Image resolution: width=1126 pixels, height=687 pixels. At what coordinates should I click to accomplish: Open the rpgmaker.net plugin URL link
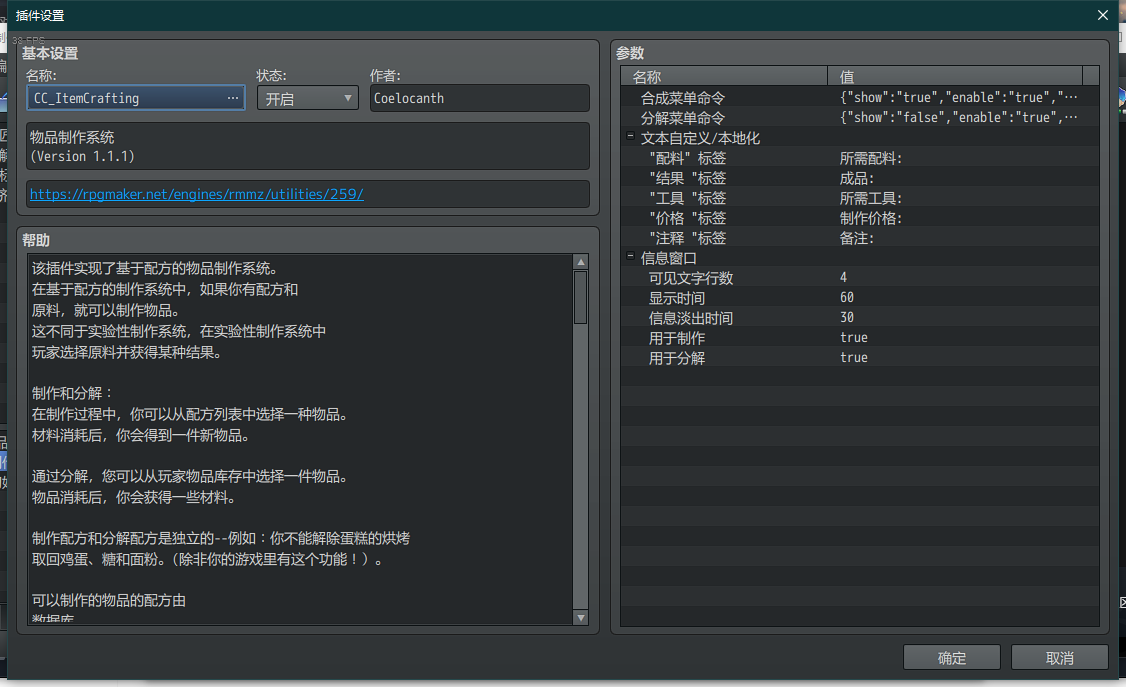click(x=197, y=194)
